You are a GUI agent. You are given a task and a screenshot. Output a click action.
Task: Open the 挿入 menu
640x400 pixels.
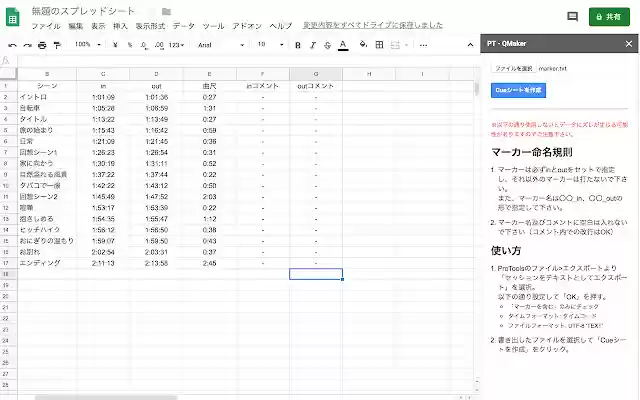(x=120, y=26)
